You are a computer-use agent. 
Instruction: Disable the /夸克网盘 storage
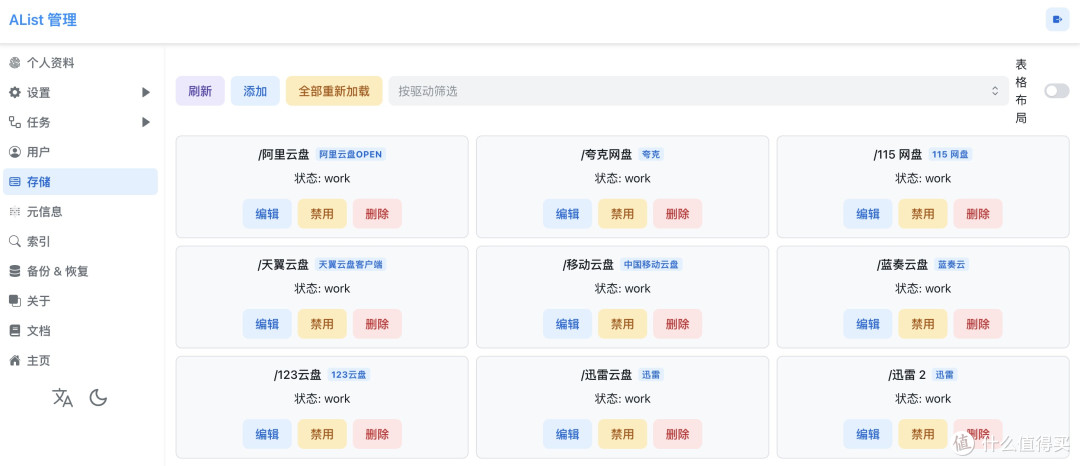623,213
